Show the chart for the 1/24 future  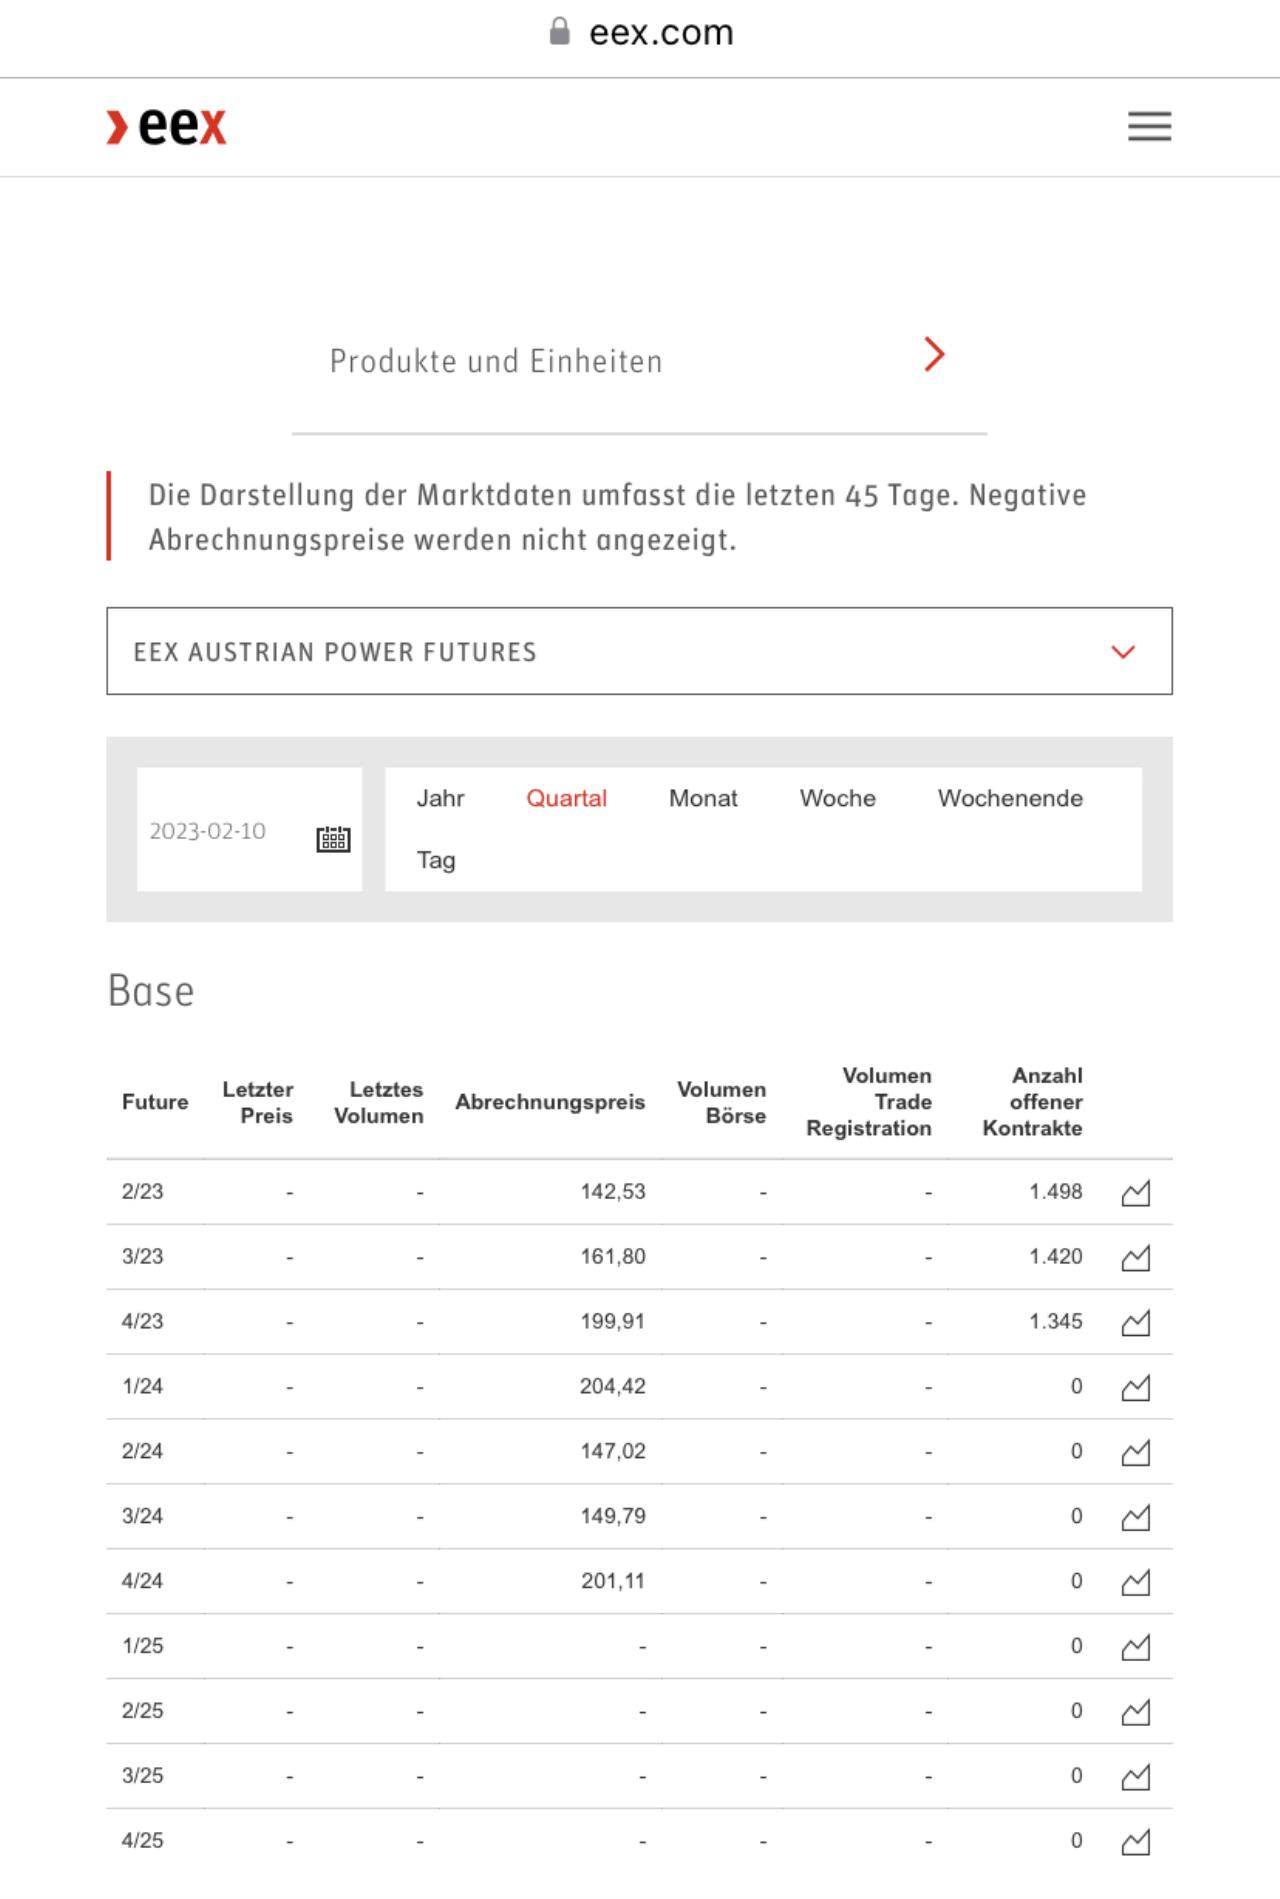point(1136,1387)
